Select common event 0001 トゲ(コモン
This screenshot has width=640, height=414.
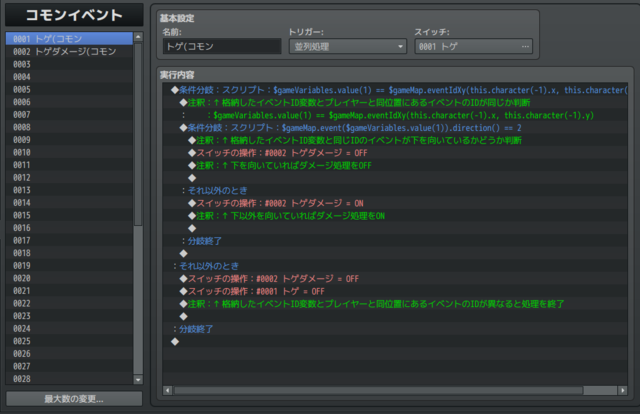tap(69, 39)
